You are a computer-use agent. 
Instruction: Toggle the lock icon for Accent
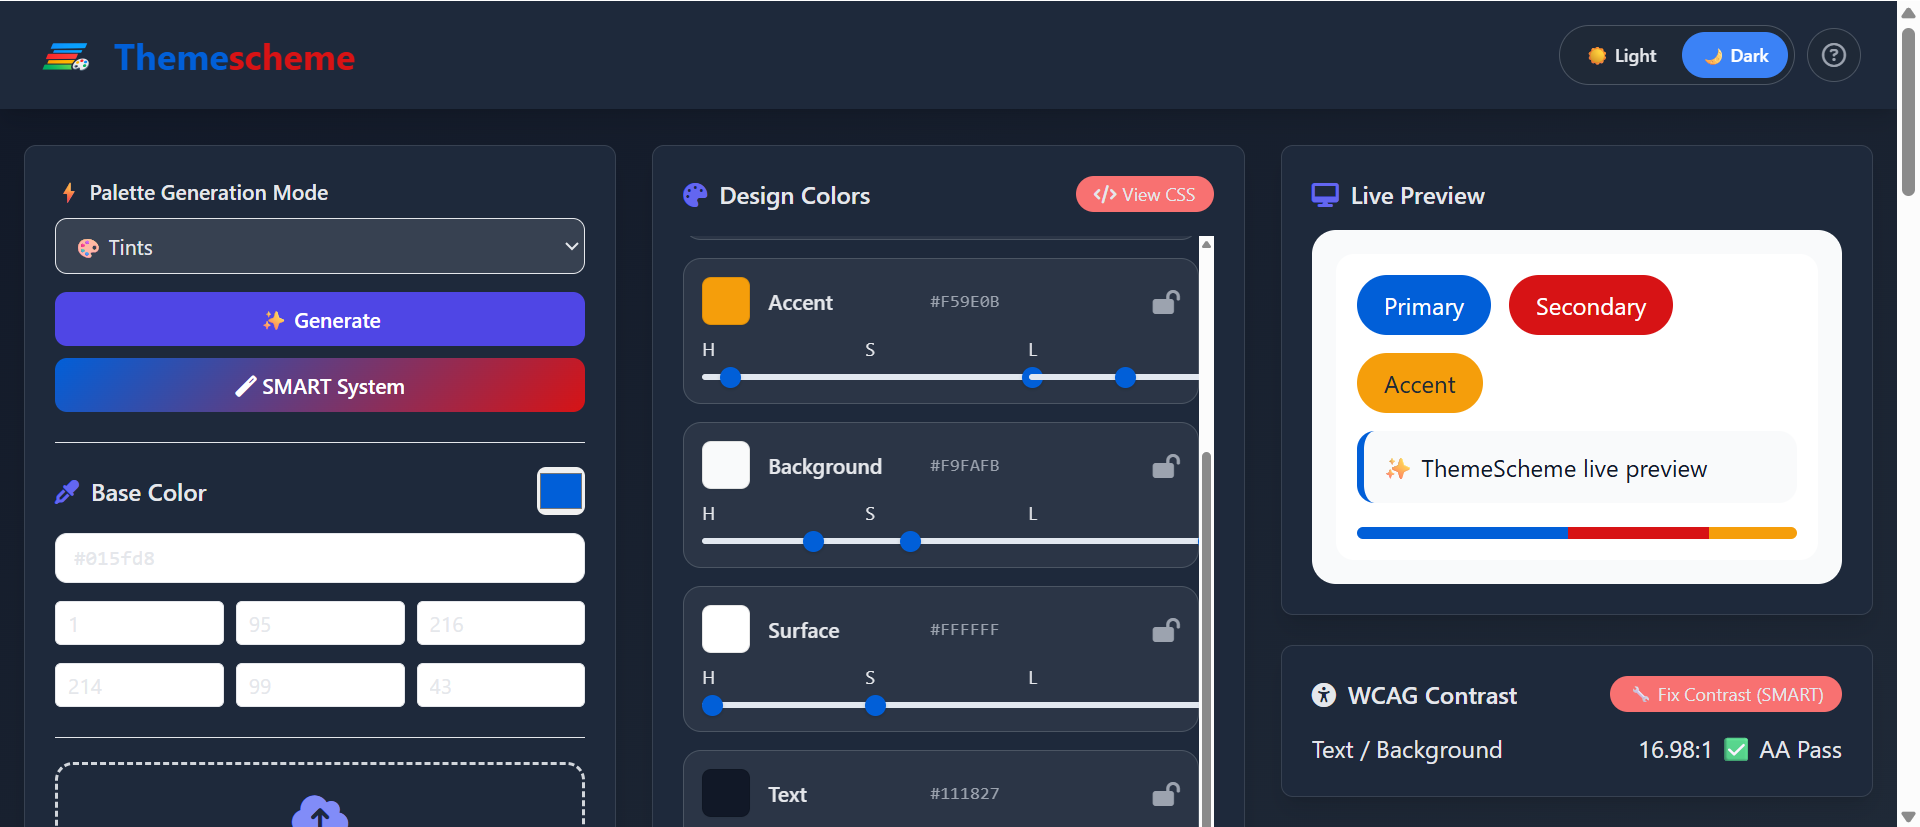1166,302
